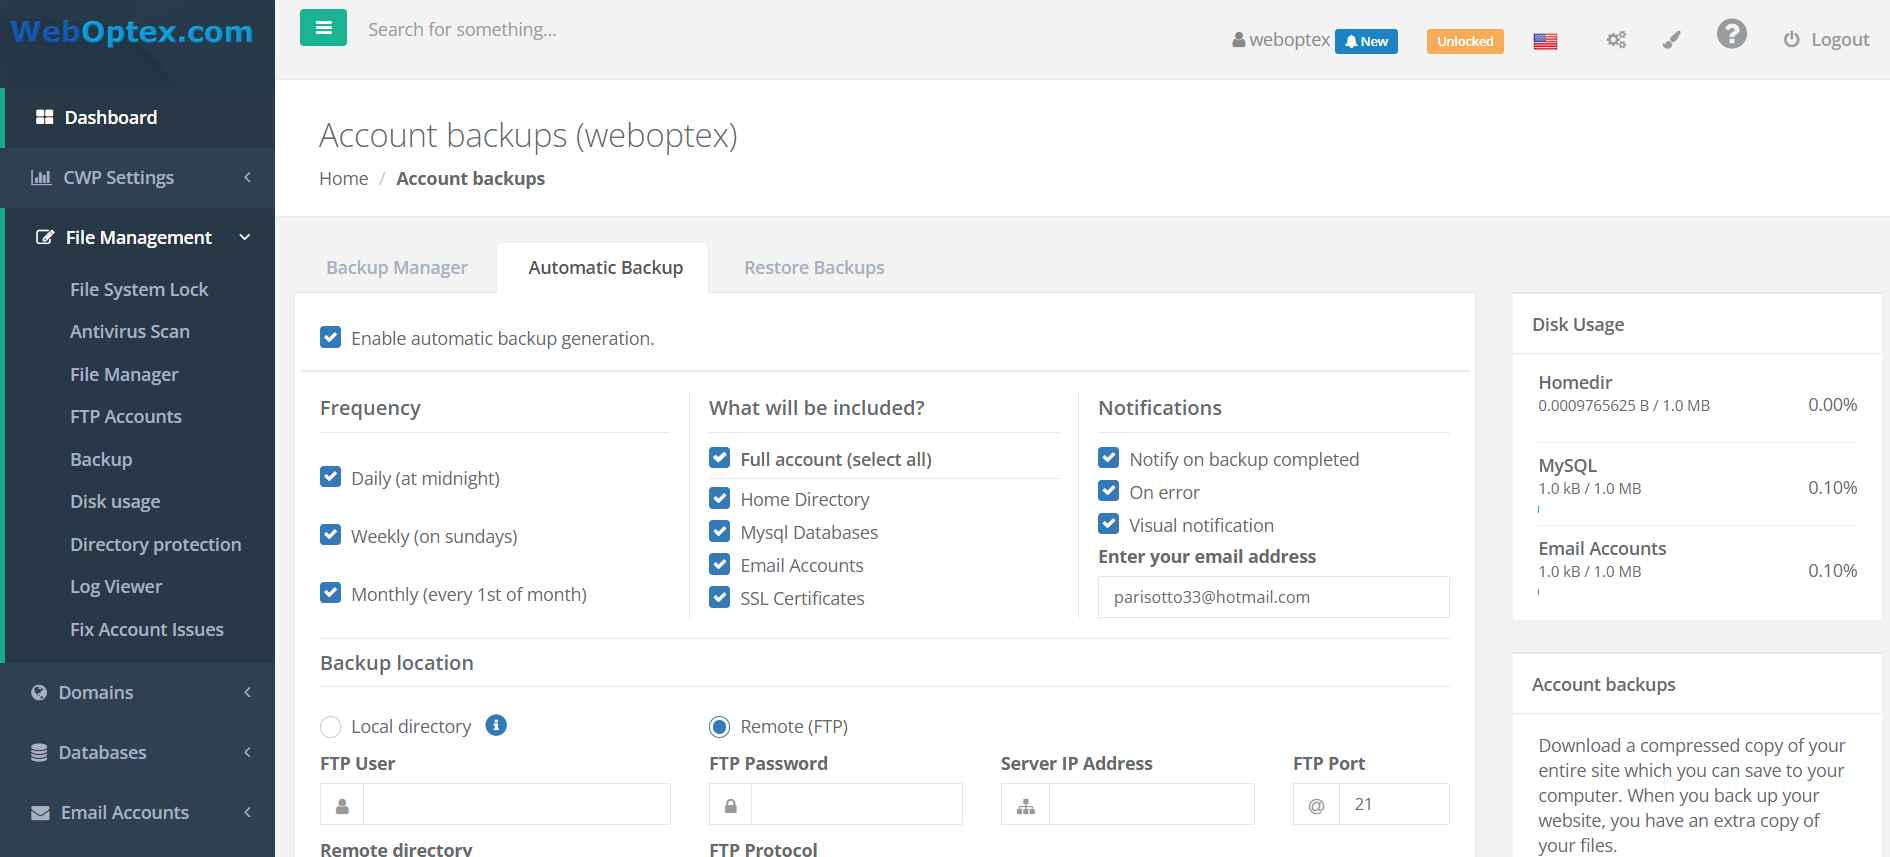
Task: Click the Logout link
Action: (x=1826, y=40)
